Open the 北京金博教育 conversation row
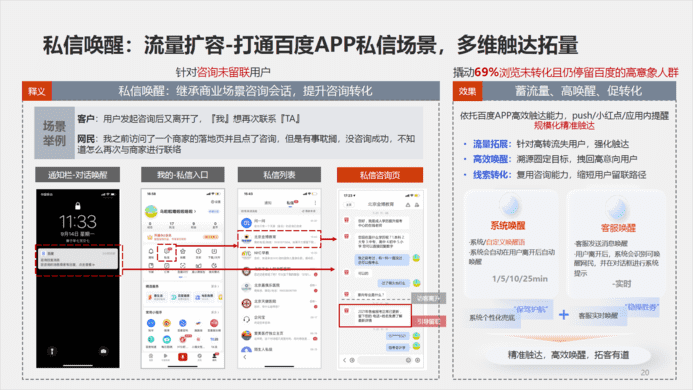The height and width of the screenshot is (390, 693). click(x=279, y=239)
